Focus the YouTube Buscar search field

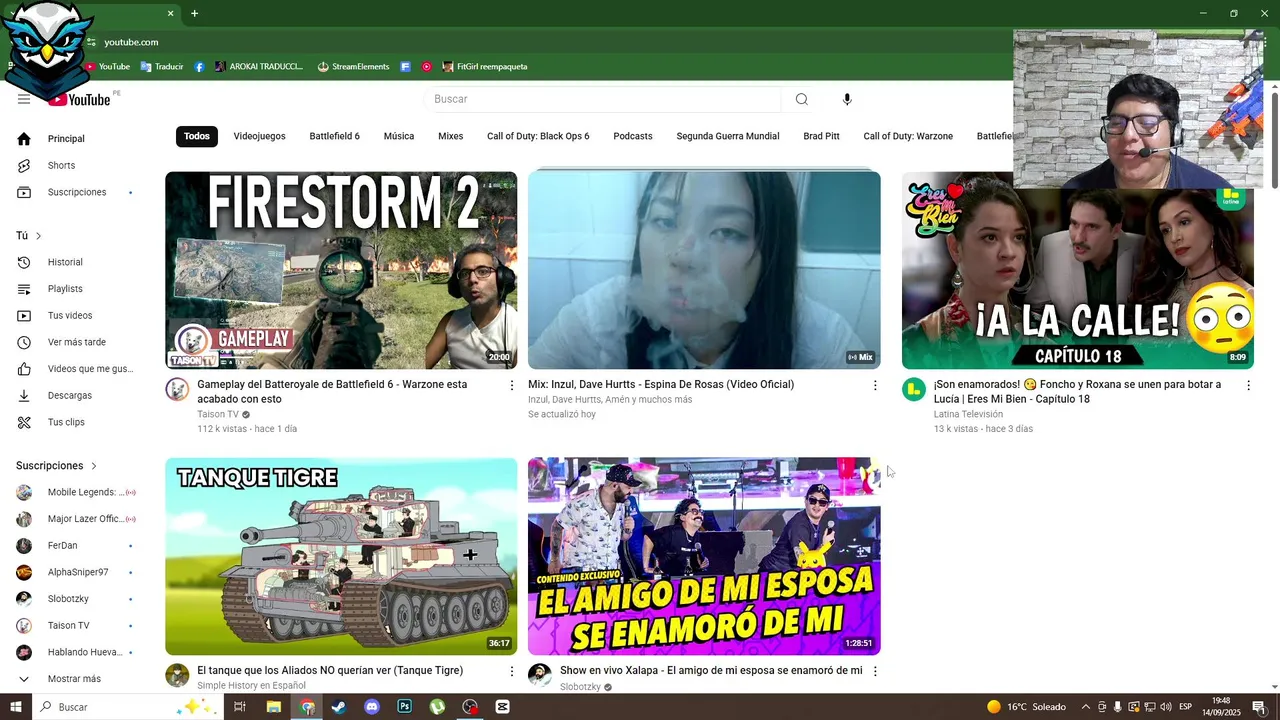point(603,99)
